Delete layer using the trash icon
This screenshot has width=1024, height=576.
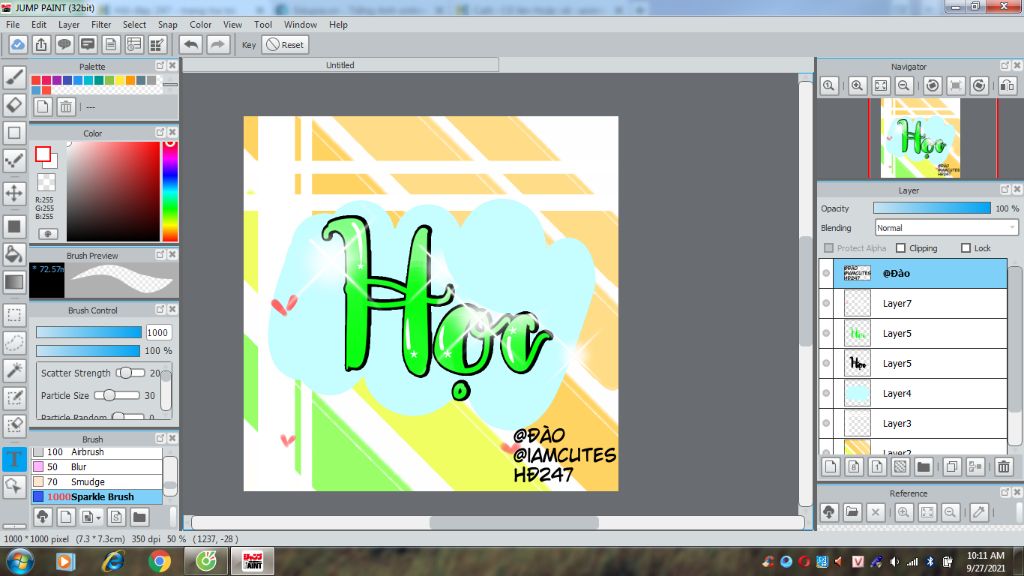[1004, 466]
